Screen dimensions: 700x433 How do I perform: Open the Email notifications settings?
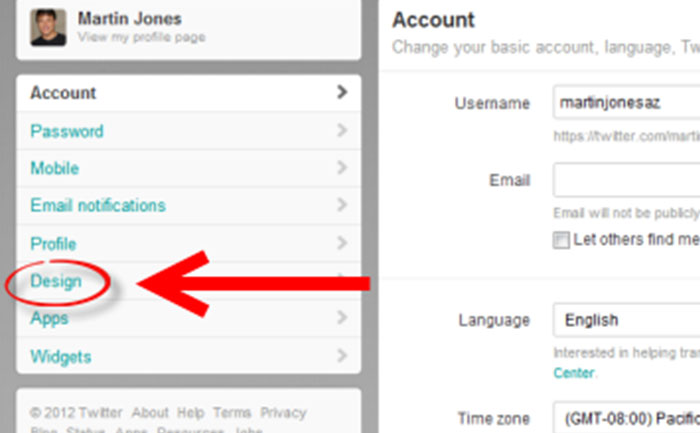[x=98, y=205]
